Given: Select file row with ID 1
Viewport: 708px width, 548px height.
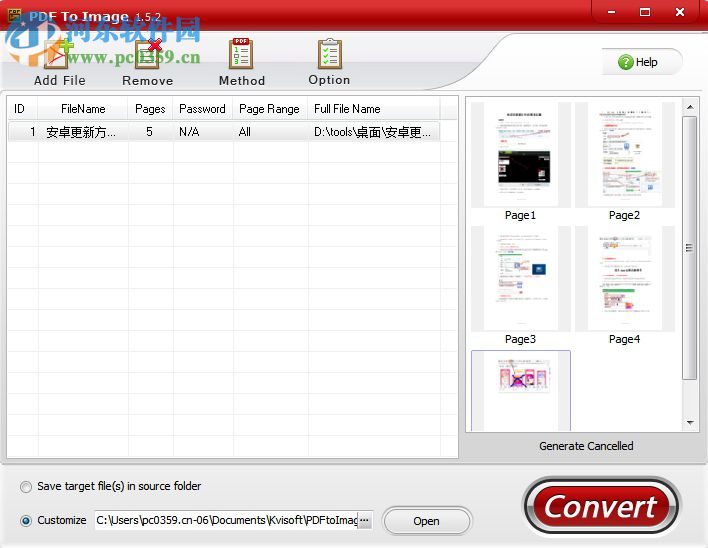Looking at the screenshot, I should (224, 132).
